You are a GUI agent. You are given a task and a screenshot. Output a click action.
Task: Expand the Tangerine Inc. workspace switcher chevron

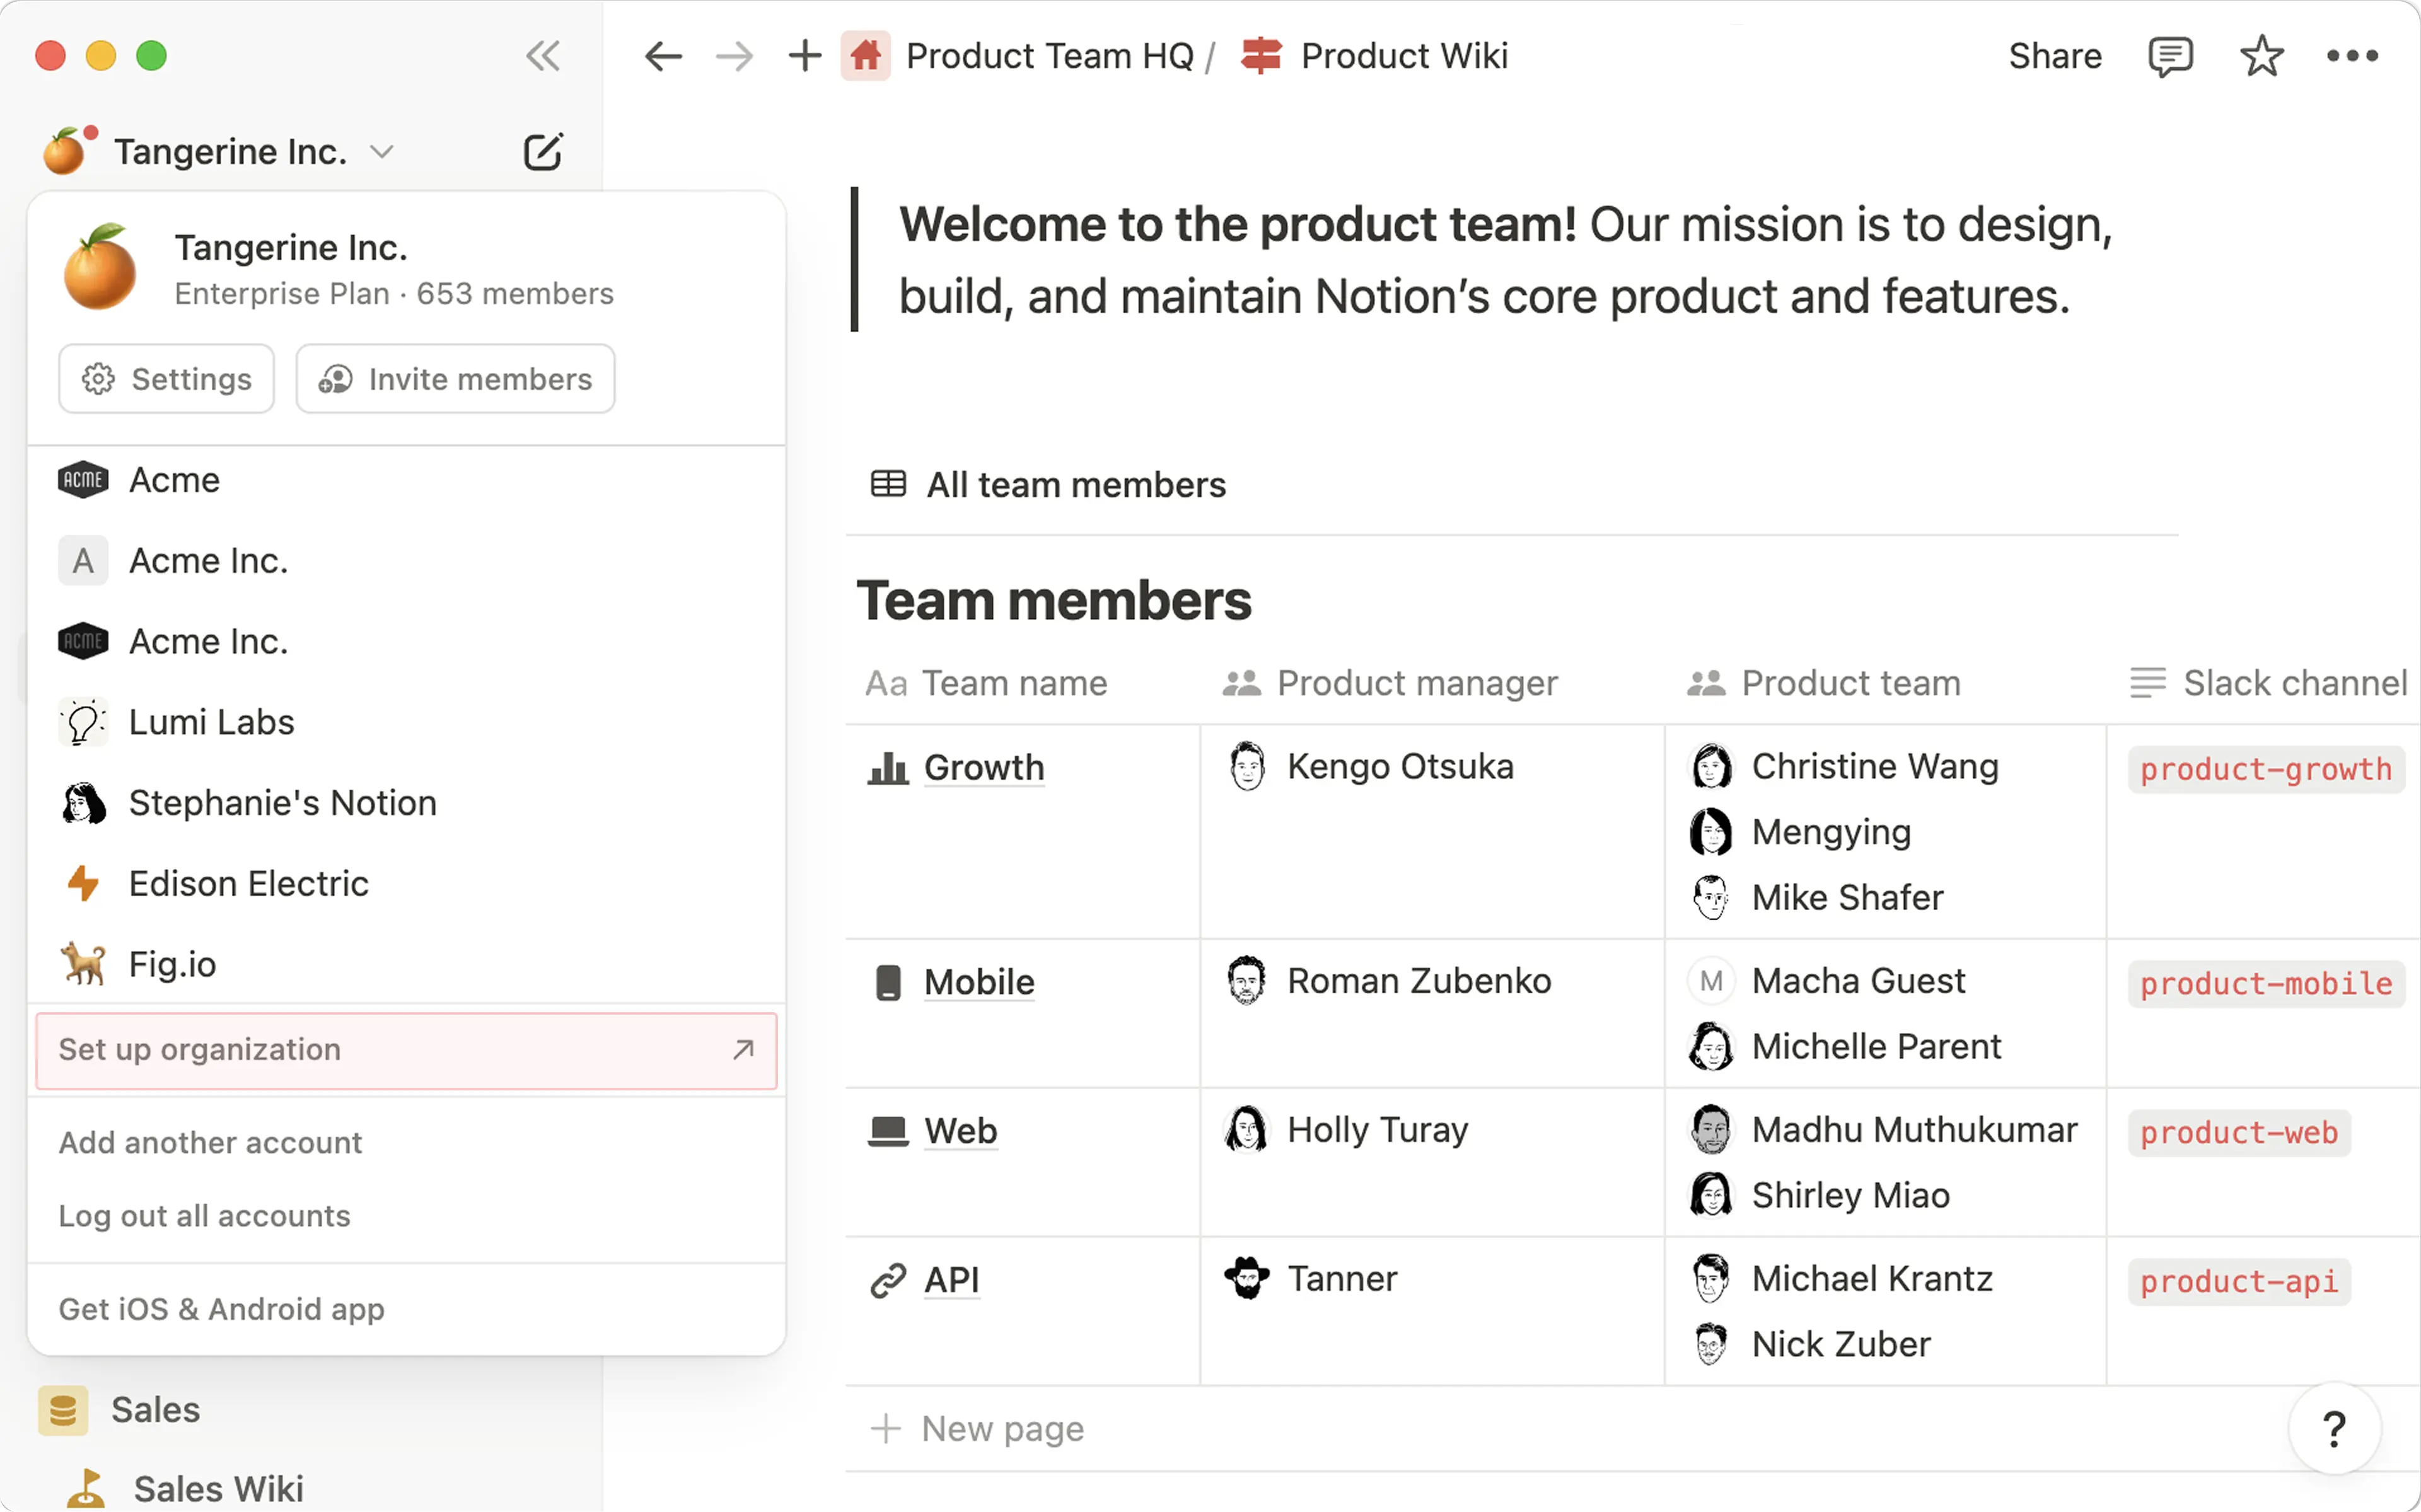click(381, 152)
